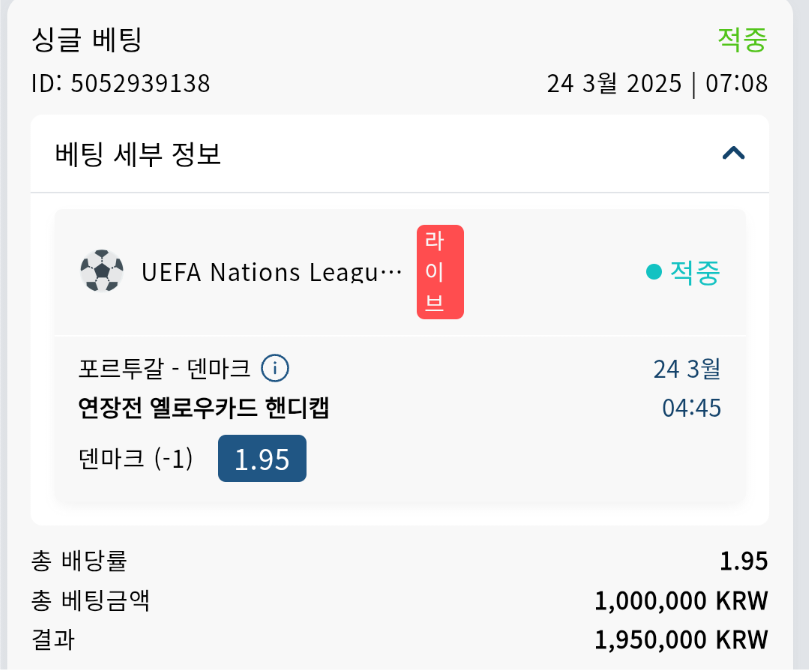The height and width of the screenshot is (670, 809).
Task: Click the 싱글 베팅 heading
Action: pos(87,40)
